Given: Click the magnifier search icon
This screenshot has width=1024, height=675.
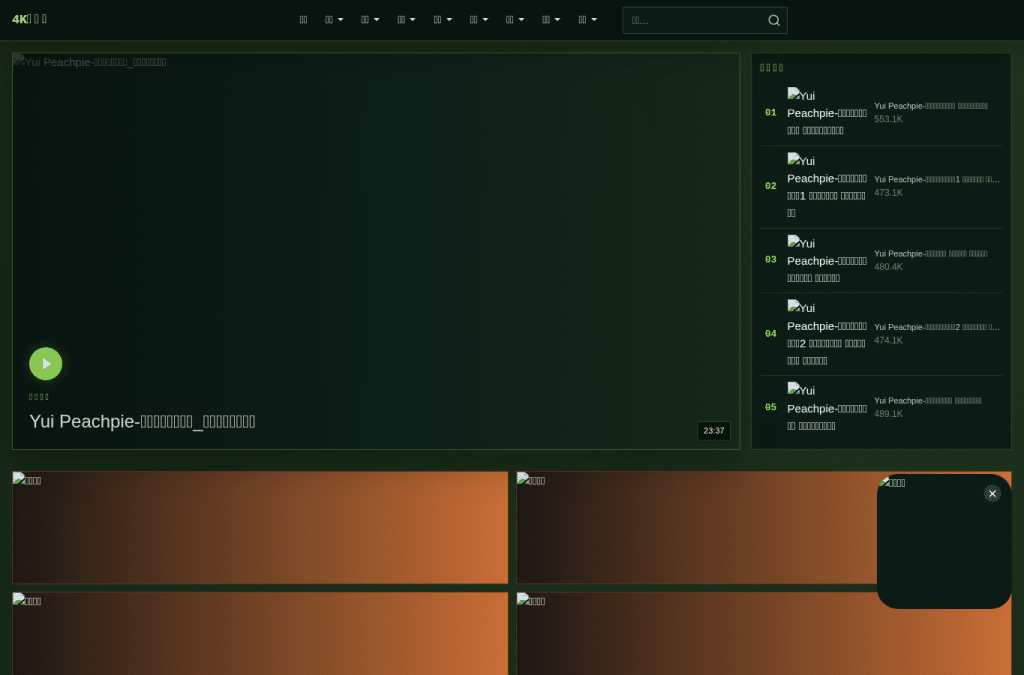Looking at the screenshot, I should [774, 20].
